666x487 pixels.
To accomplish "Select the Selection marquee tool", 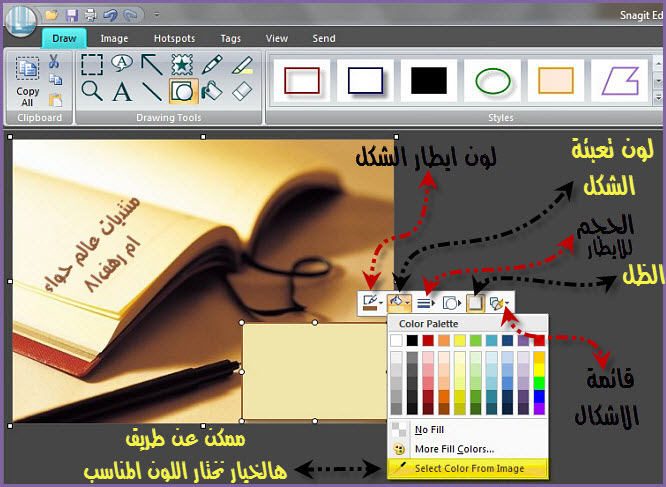I will [92, 65].
